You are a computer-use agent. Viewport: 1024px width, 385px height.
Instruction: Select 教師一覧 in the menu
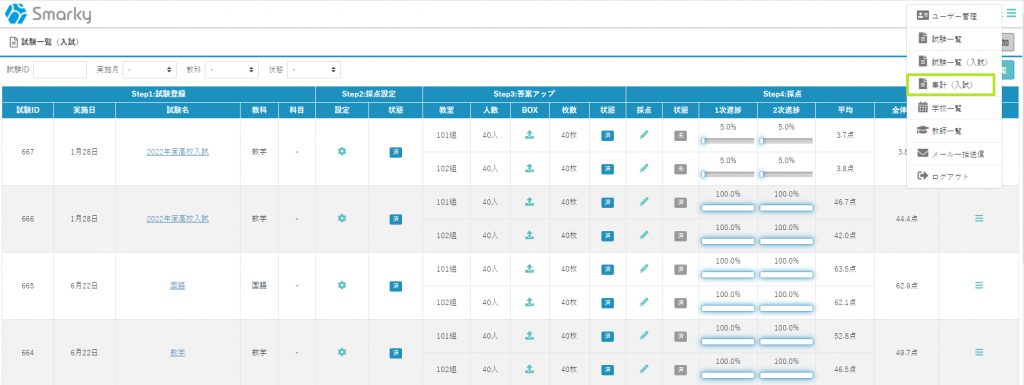[x=953, y=131]
